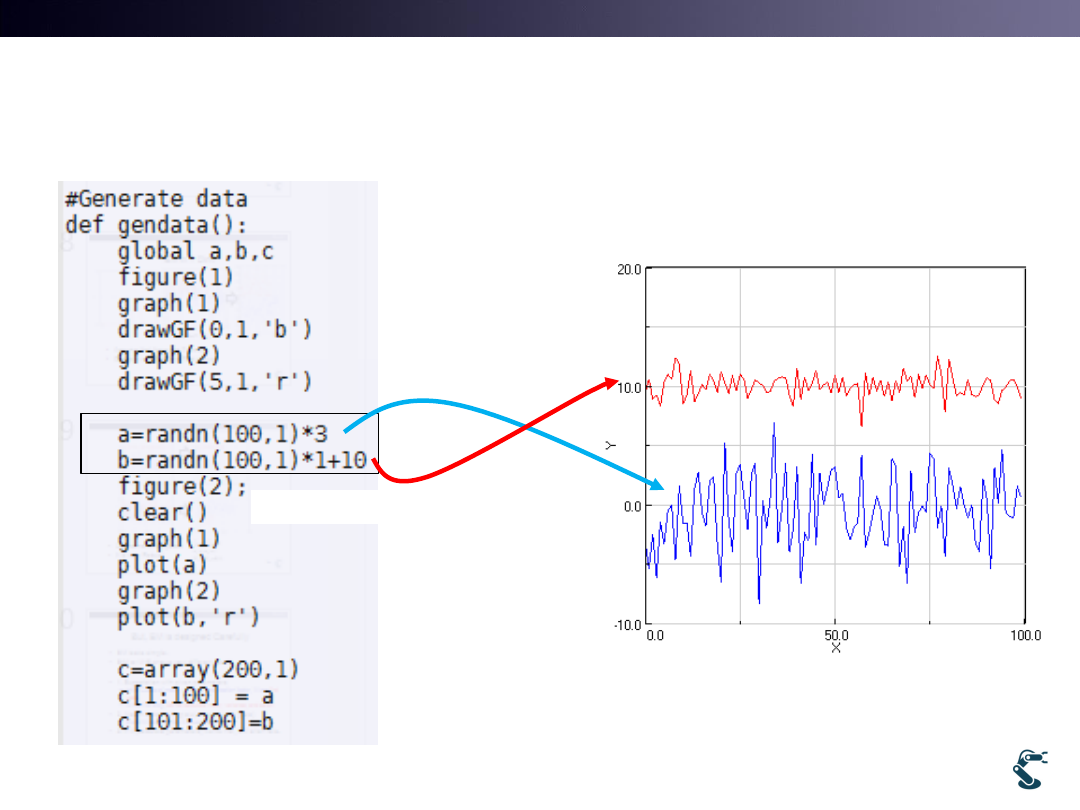Click the drawGF(5,1,'r') code line
The width and height of the screenshot is (1080, 810).
(x=215, y=381)
